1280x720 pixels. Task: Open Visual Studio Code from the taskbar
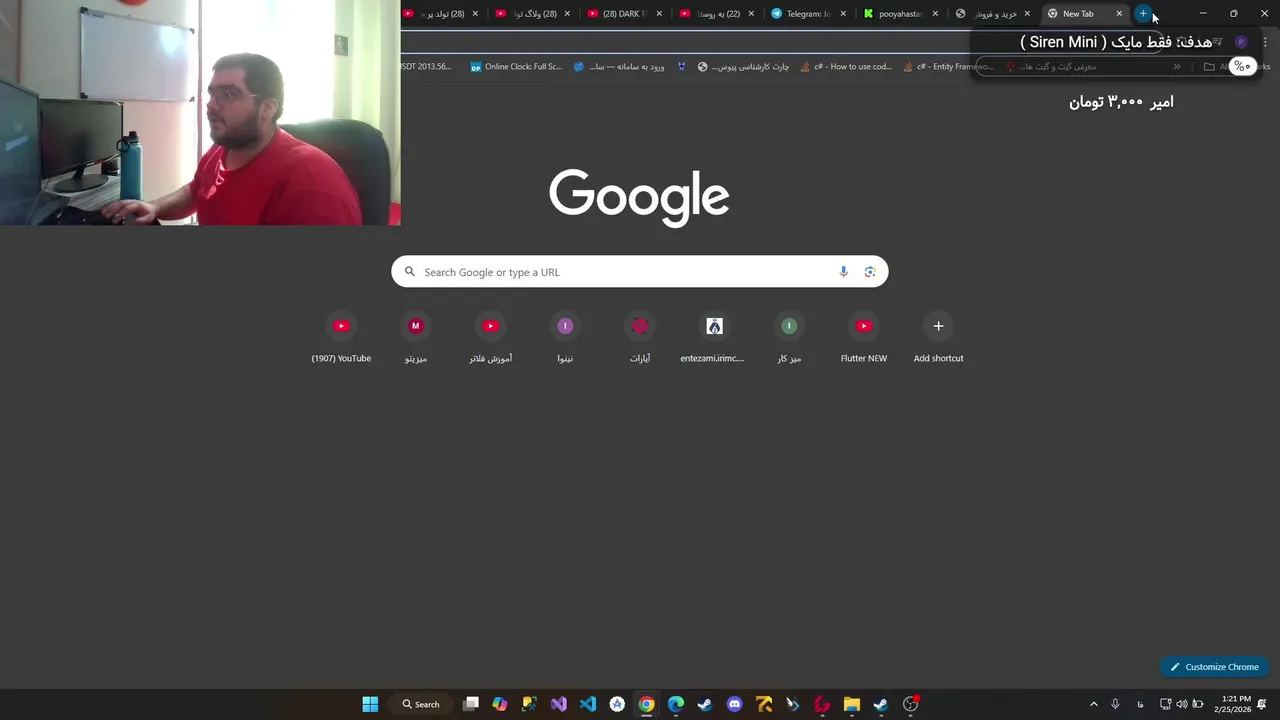tap(588, 704)
